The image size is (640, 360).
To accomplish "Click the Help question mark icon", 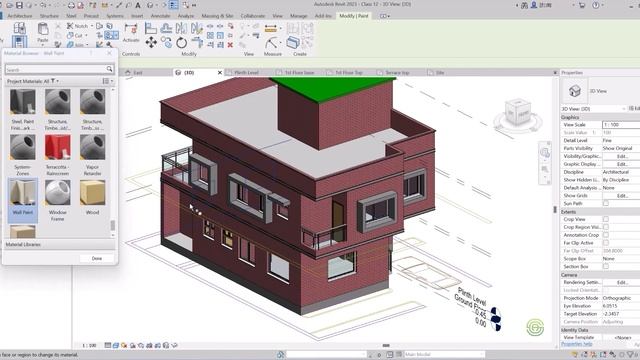I will coord(596,5).
